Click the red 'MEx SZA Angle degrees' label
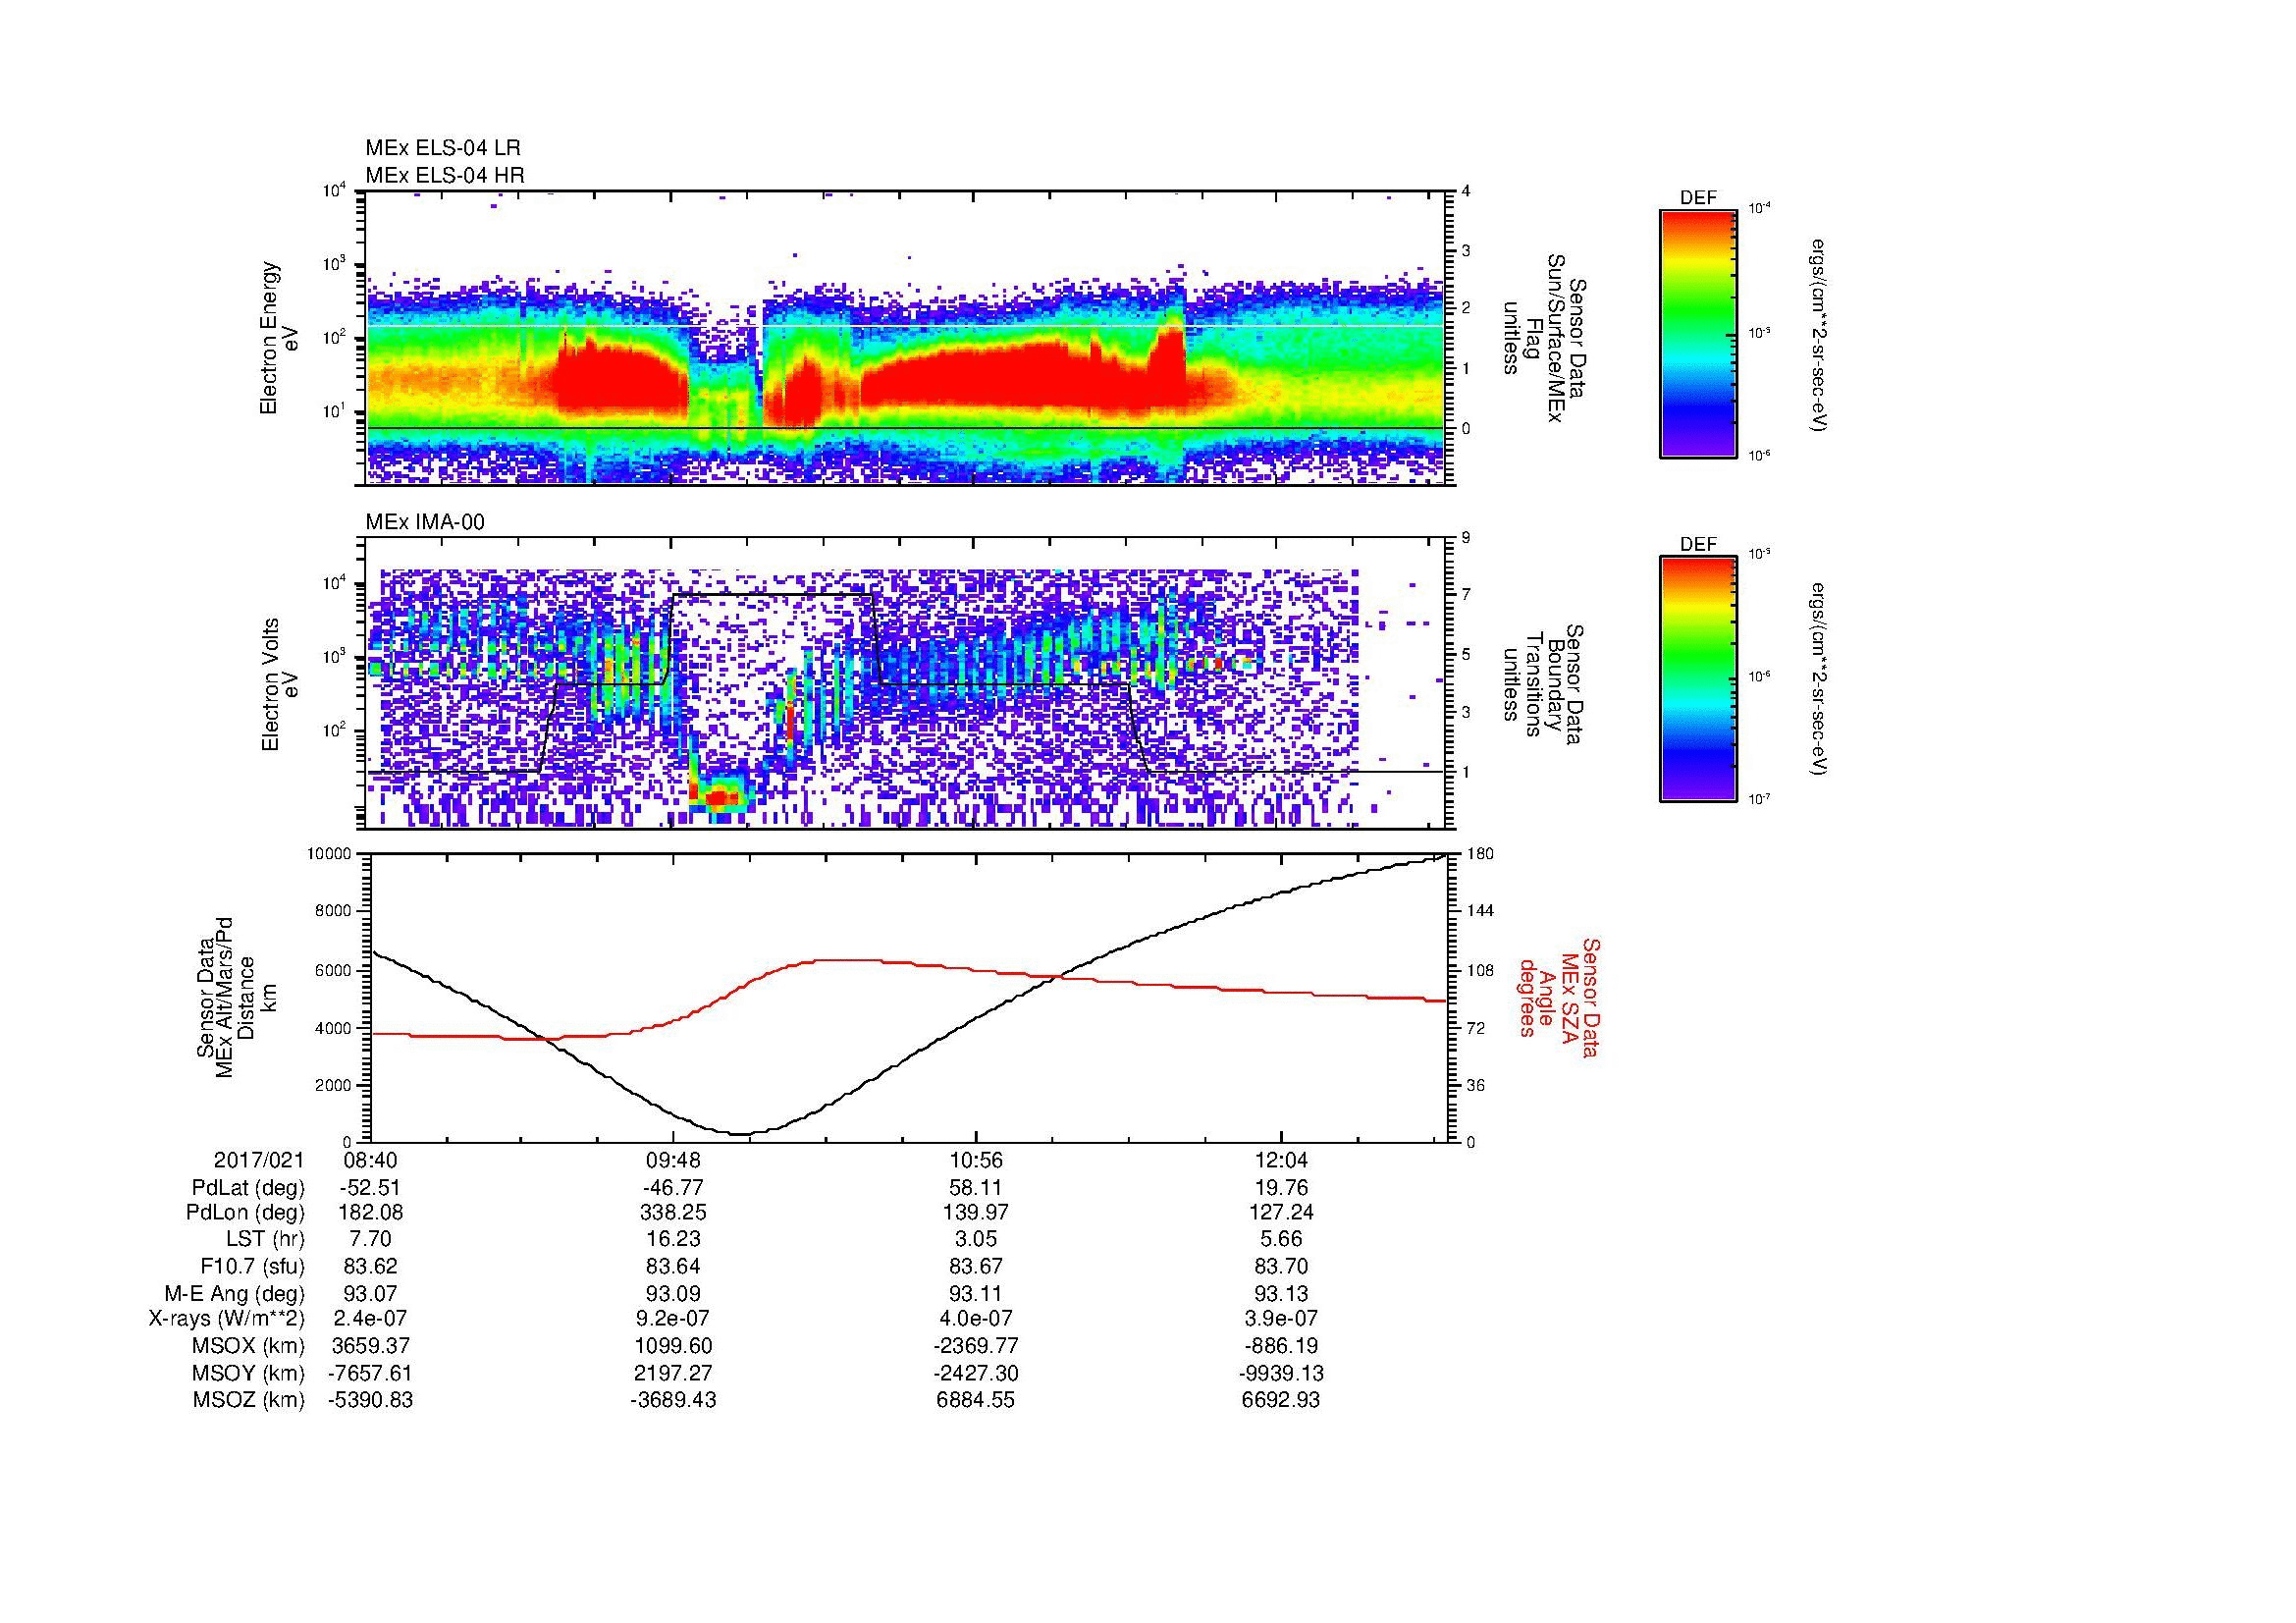2296x1623 pixels. pyautogui.click(x=1559, y=997)
